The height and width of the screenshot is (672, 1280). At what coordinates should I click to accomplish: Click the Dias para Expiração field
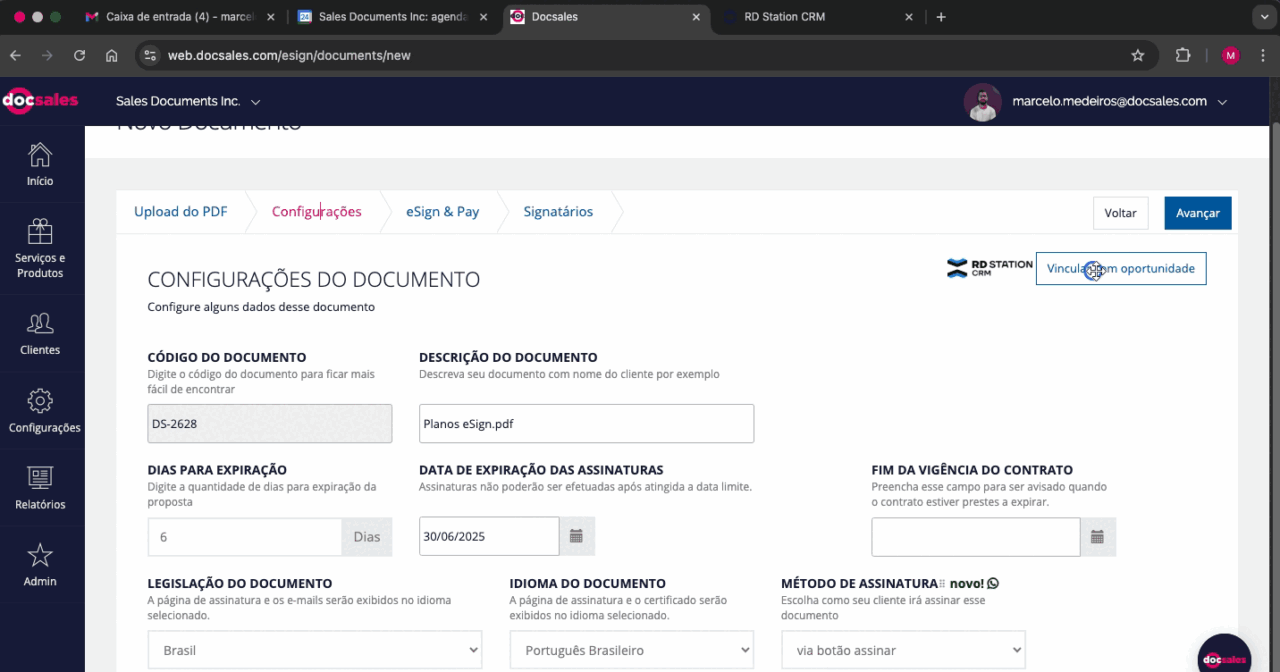[x=245, y=537]
